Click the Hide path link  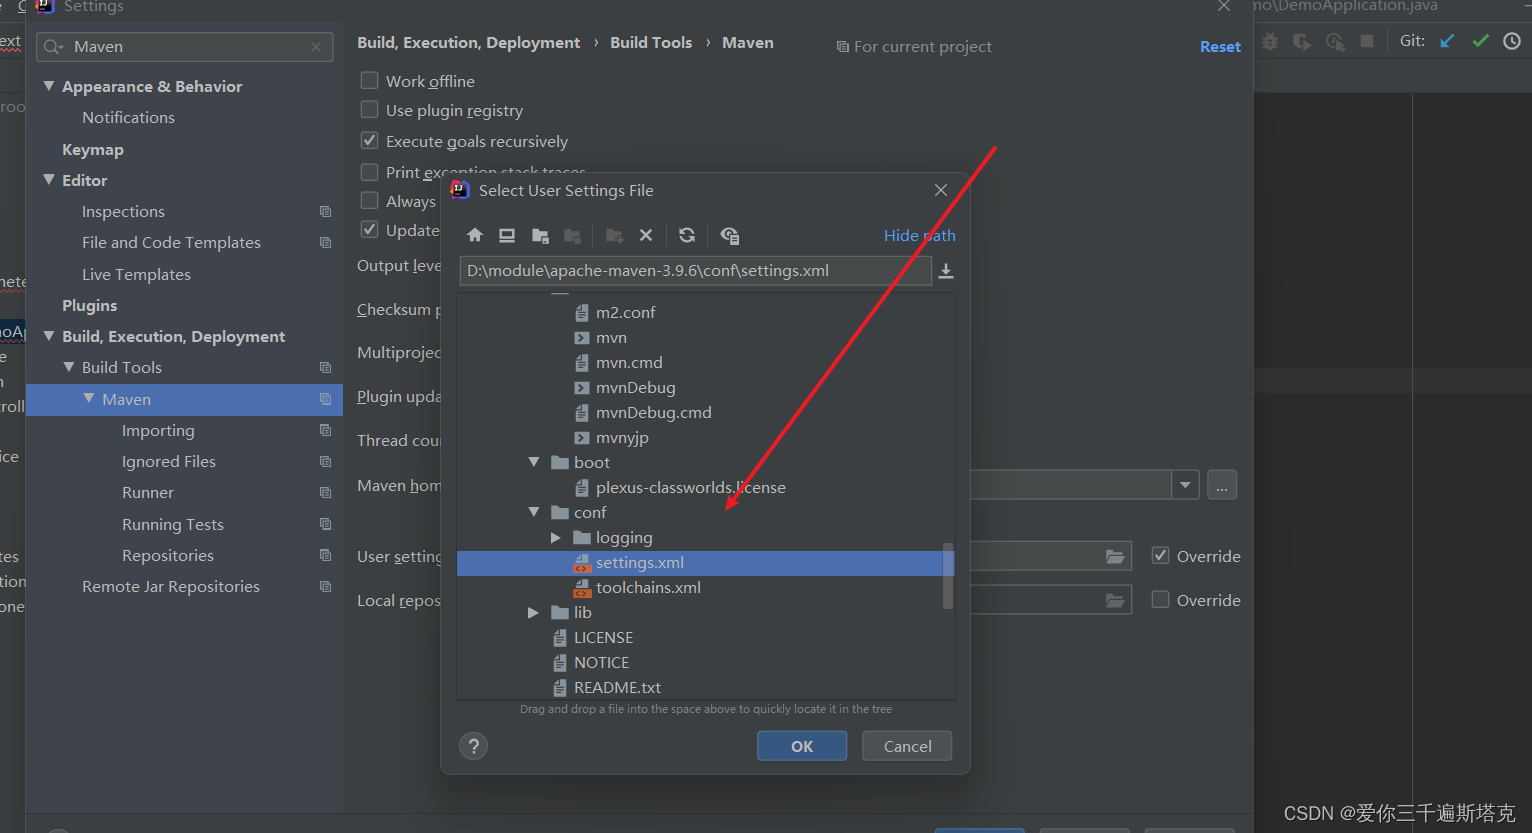point(920,235)
